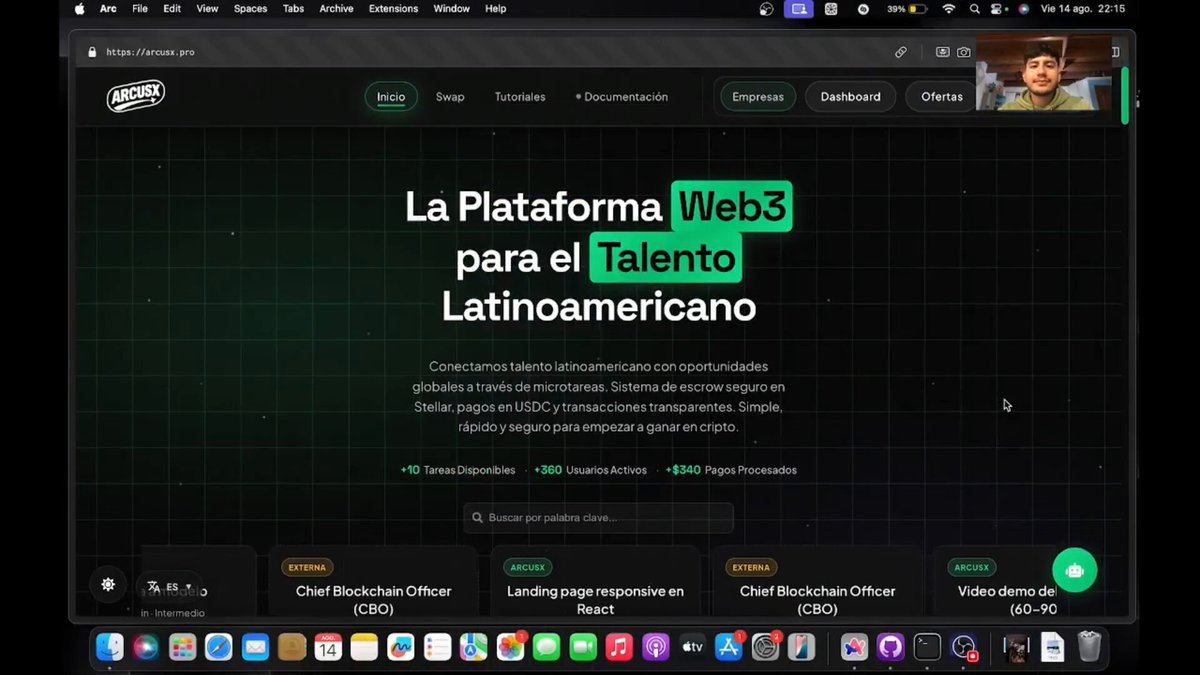Open Safari from the dock

(219, 647)
